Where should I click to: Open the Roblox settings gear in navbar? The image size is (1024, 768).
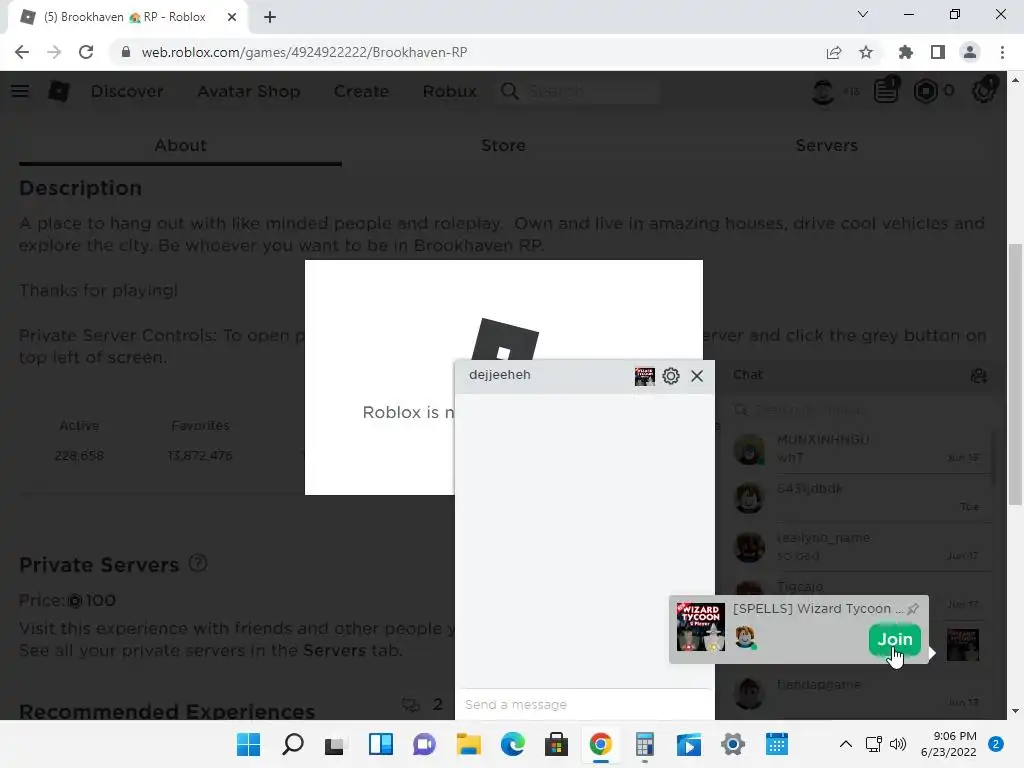(984, 91)
